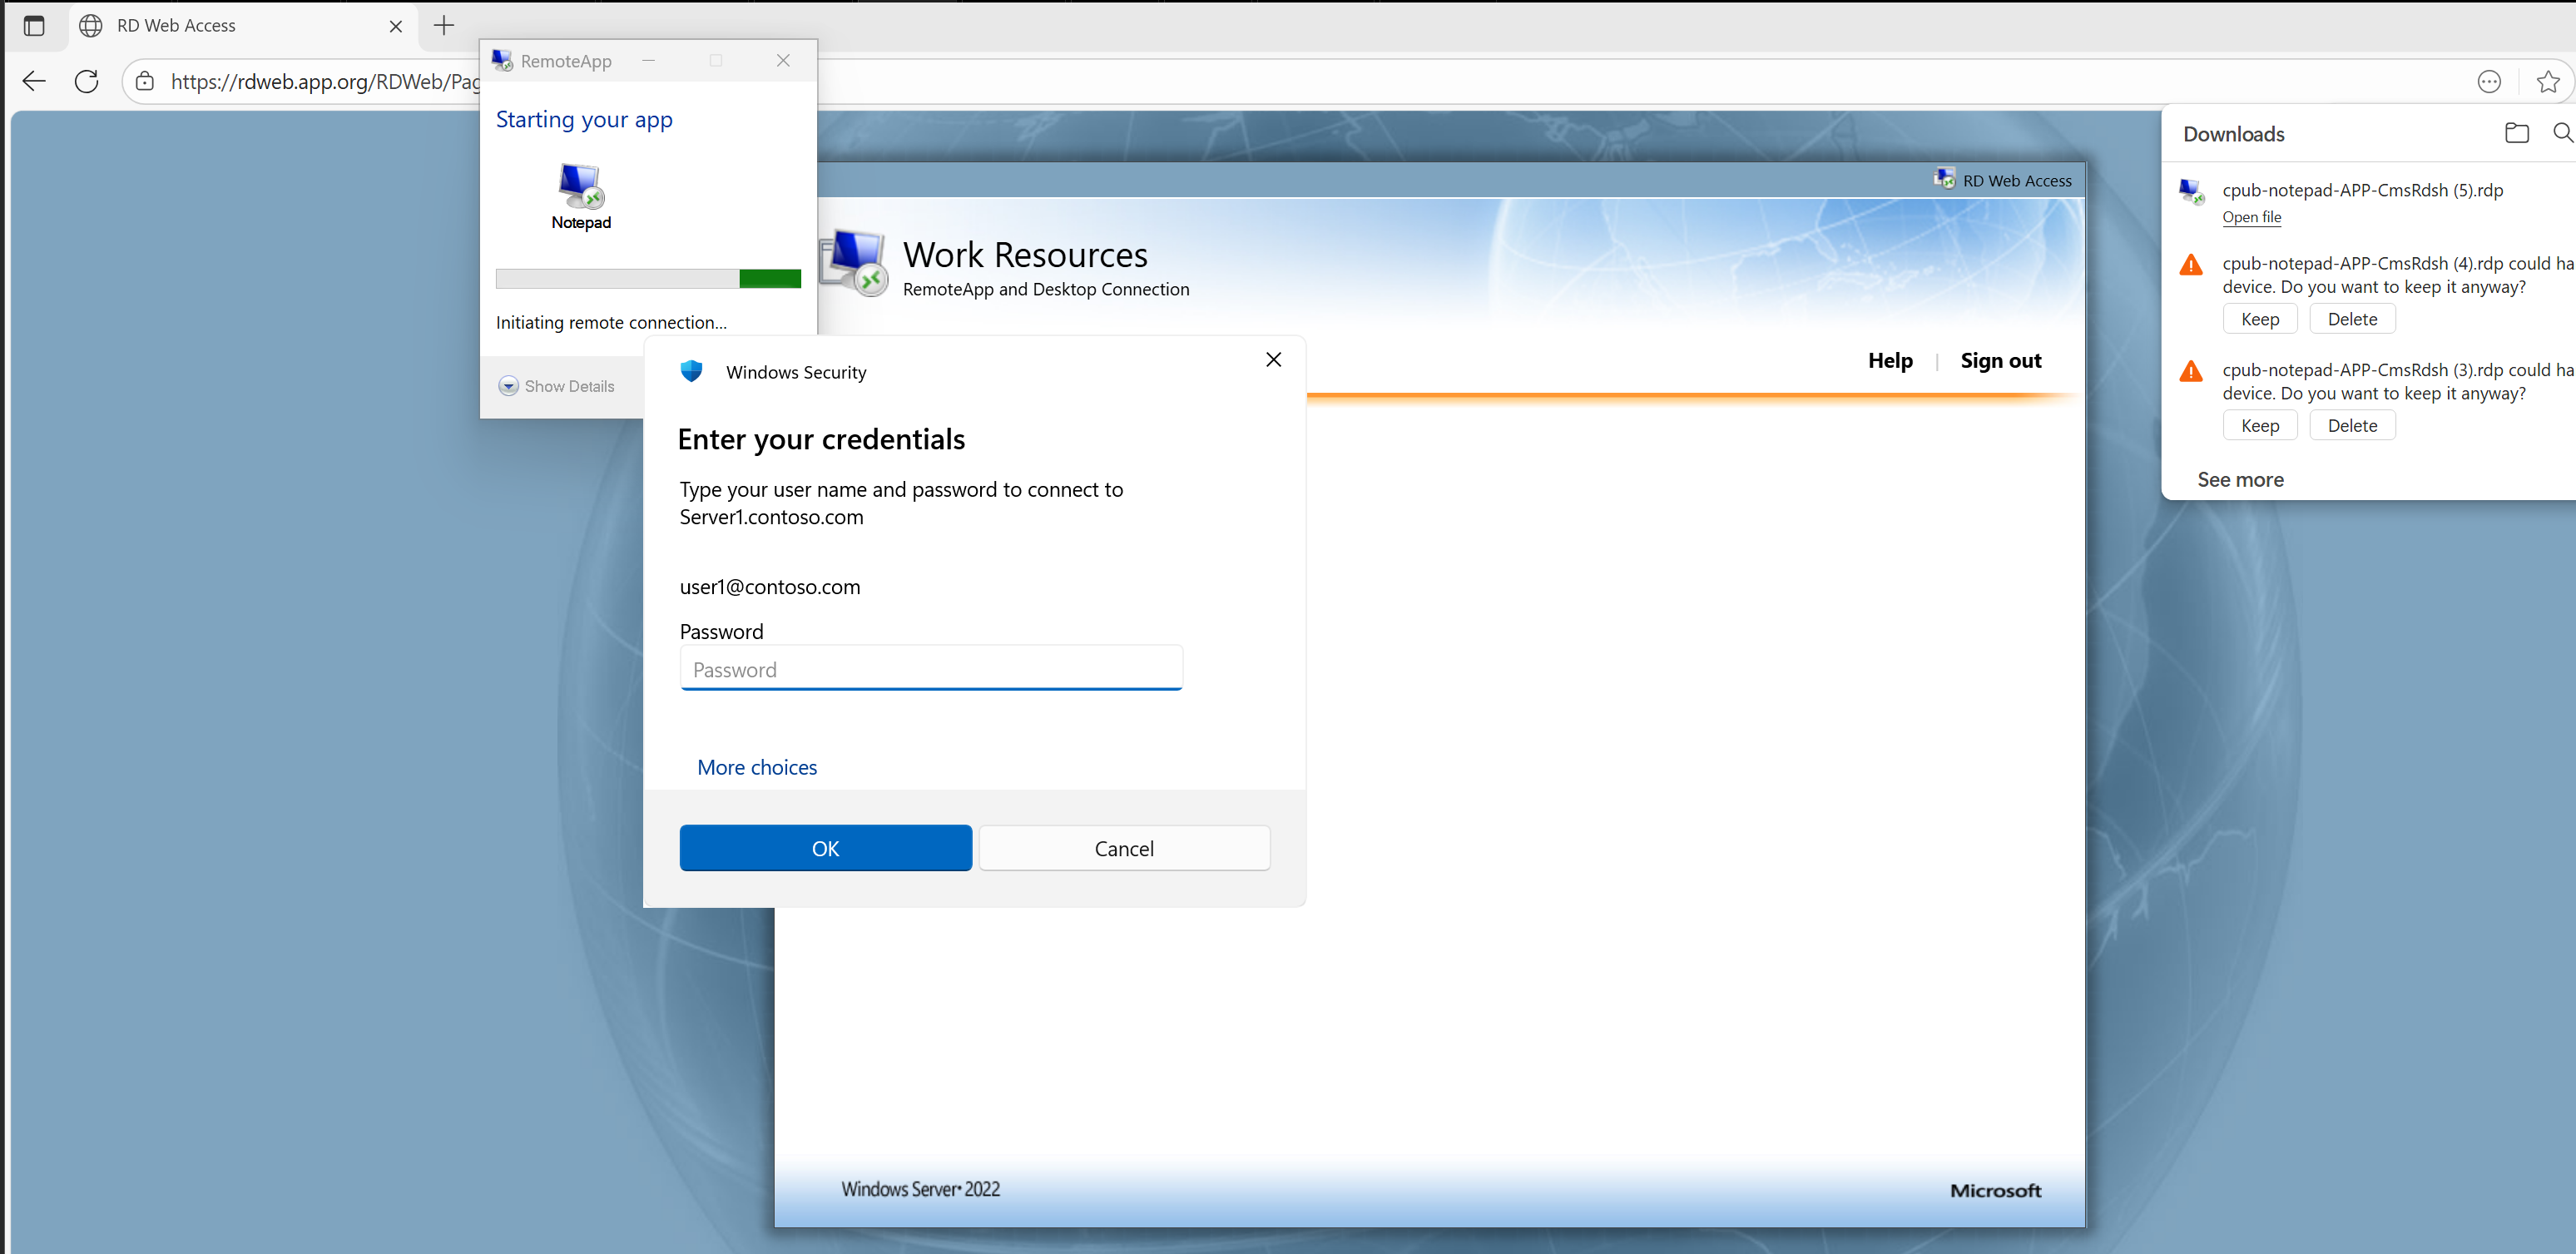Open the browser more options ellipsis icon
This screenshot has width=2576, height=1254.
pyautogui.click(x=2489, y=82)
